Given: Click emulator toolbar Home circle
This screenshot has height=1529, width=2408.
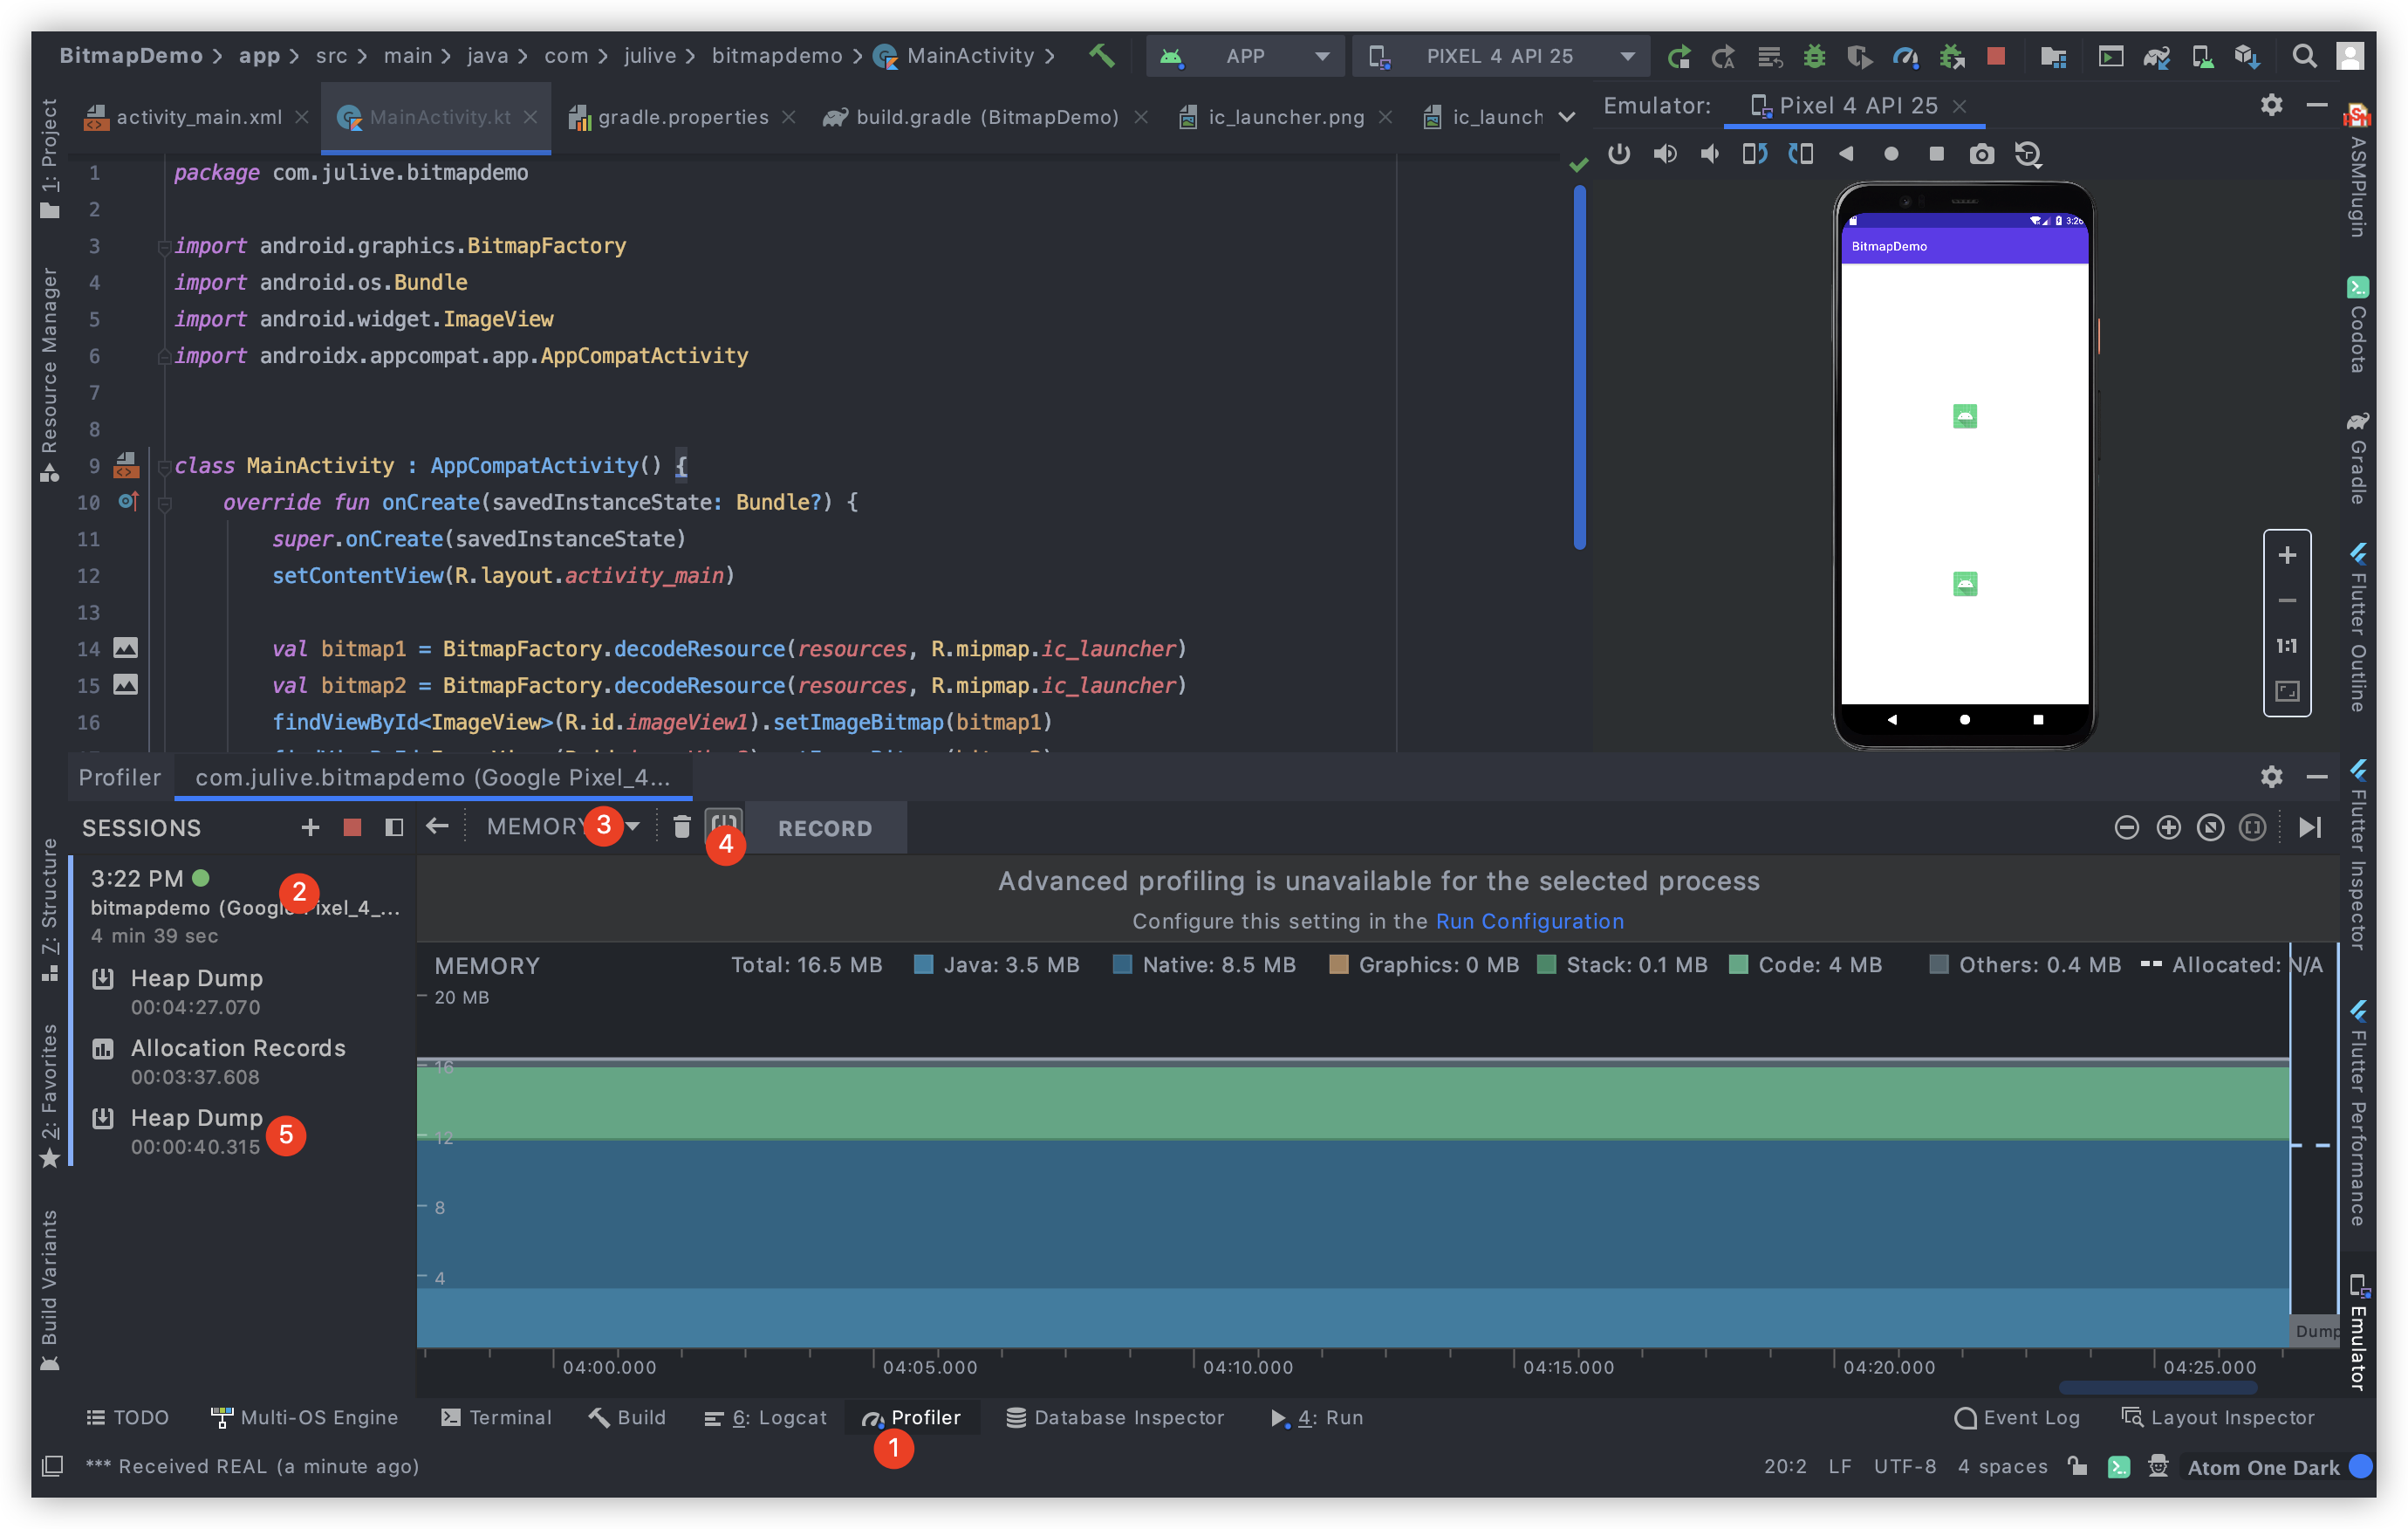Looking at the screenshot, I should [x=1891, y=154].
